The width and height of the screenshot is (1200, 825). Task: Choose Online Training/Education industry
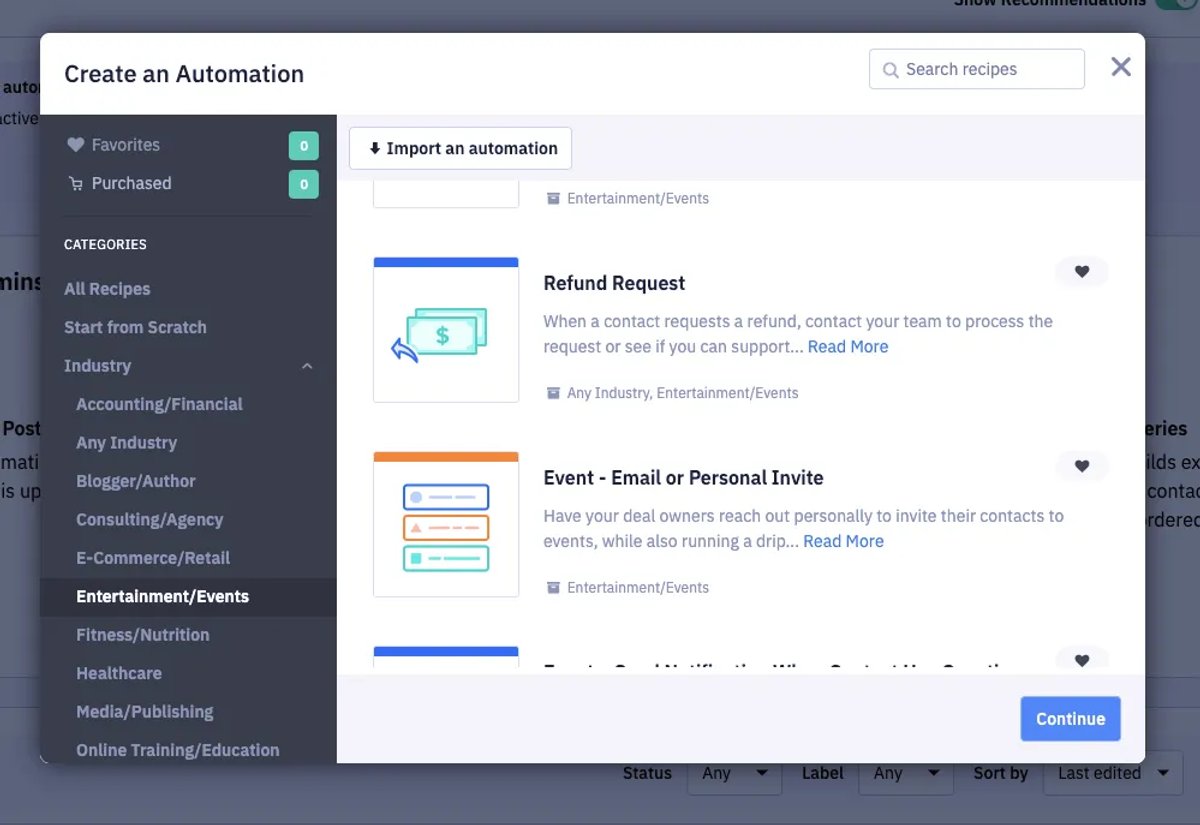(x=178, y=750)
